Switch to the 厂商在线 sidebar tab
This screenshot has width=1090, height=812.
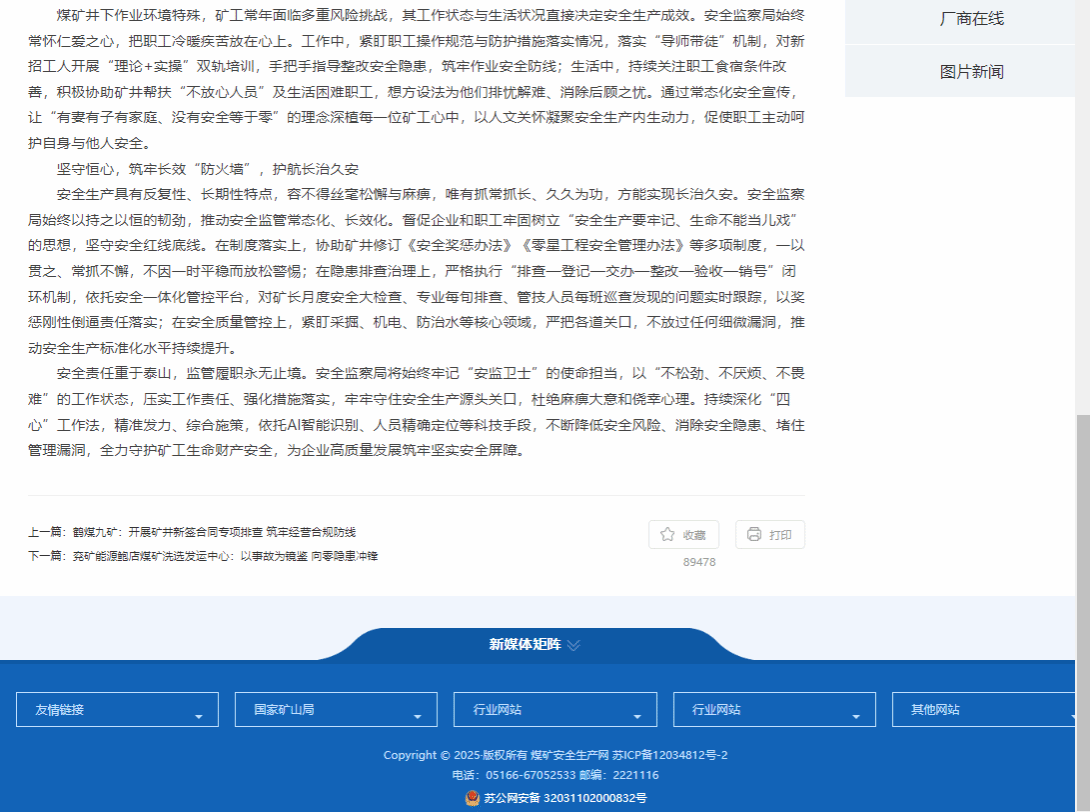pos(971,19)
